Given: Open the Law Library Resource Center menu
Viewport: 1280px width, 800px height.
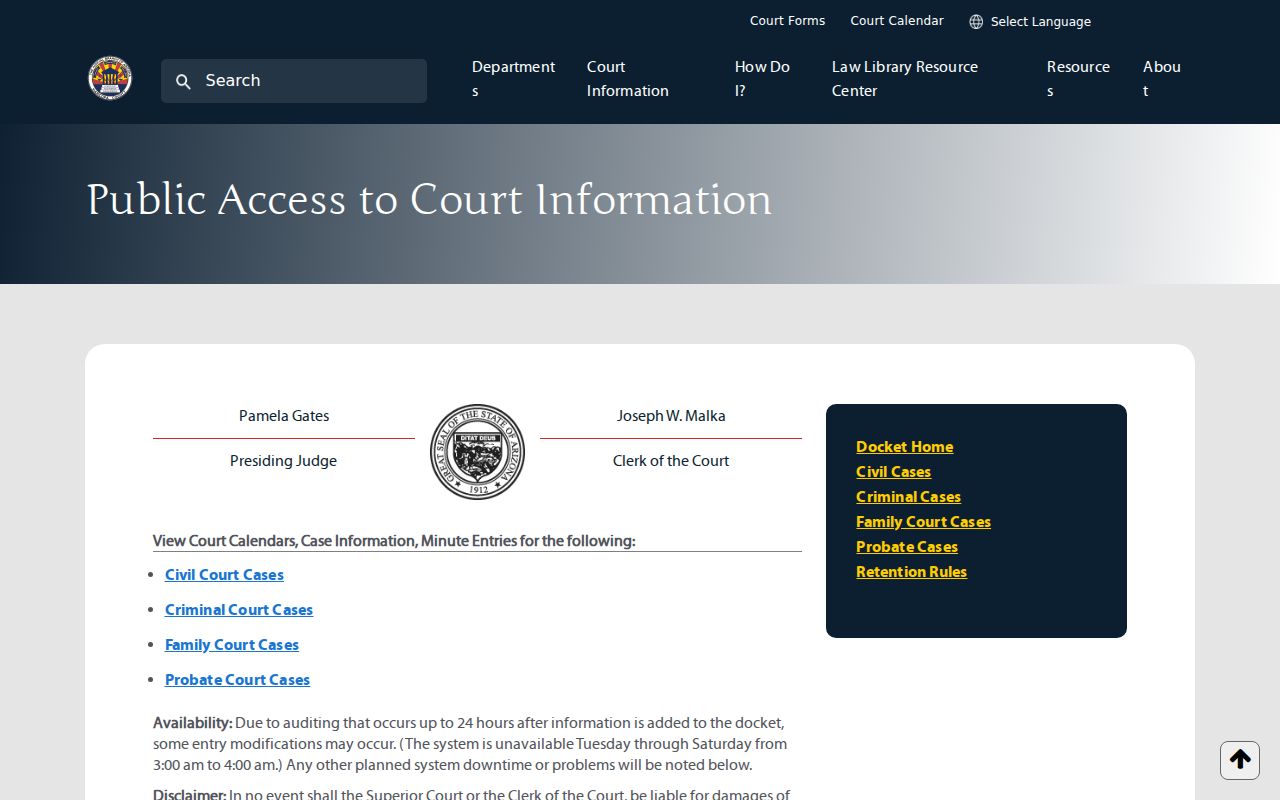Looking at the screenshot, I should (905, 79).
